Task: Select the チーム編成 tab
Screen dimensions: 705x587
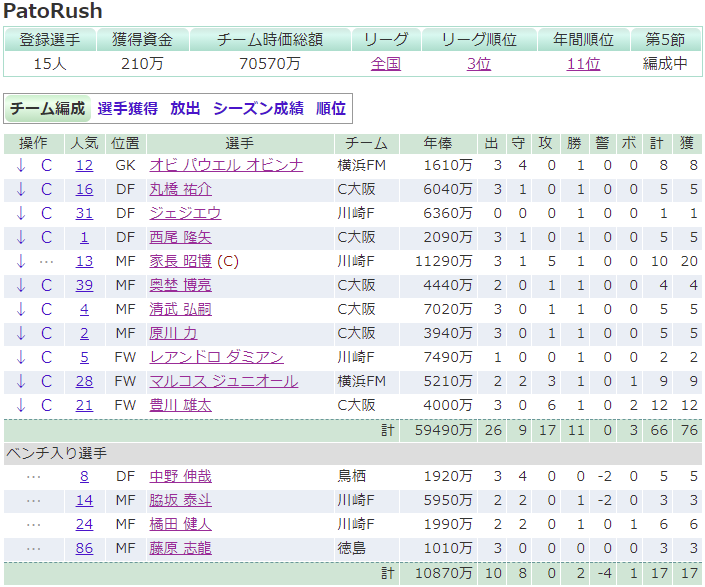Action: (x=48, y=108)
